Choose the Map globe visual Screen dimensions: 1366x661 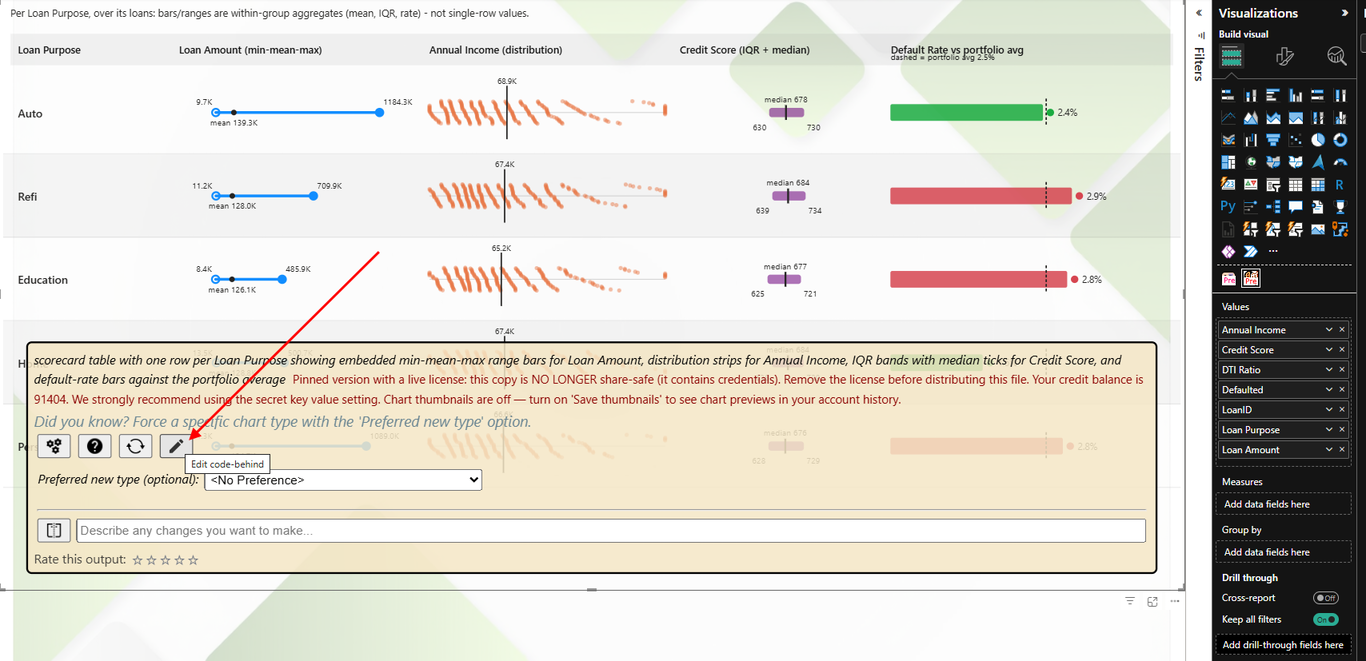(x=1251, y=162)
